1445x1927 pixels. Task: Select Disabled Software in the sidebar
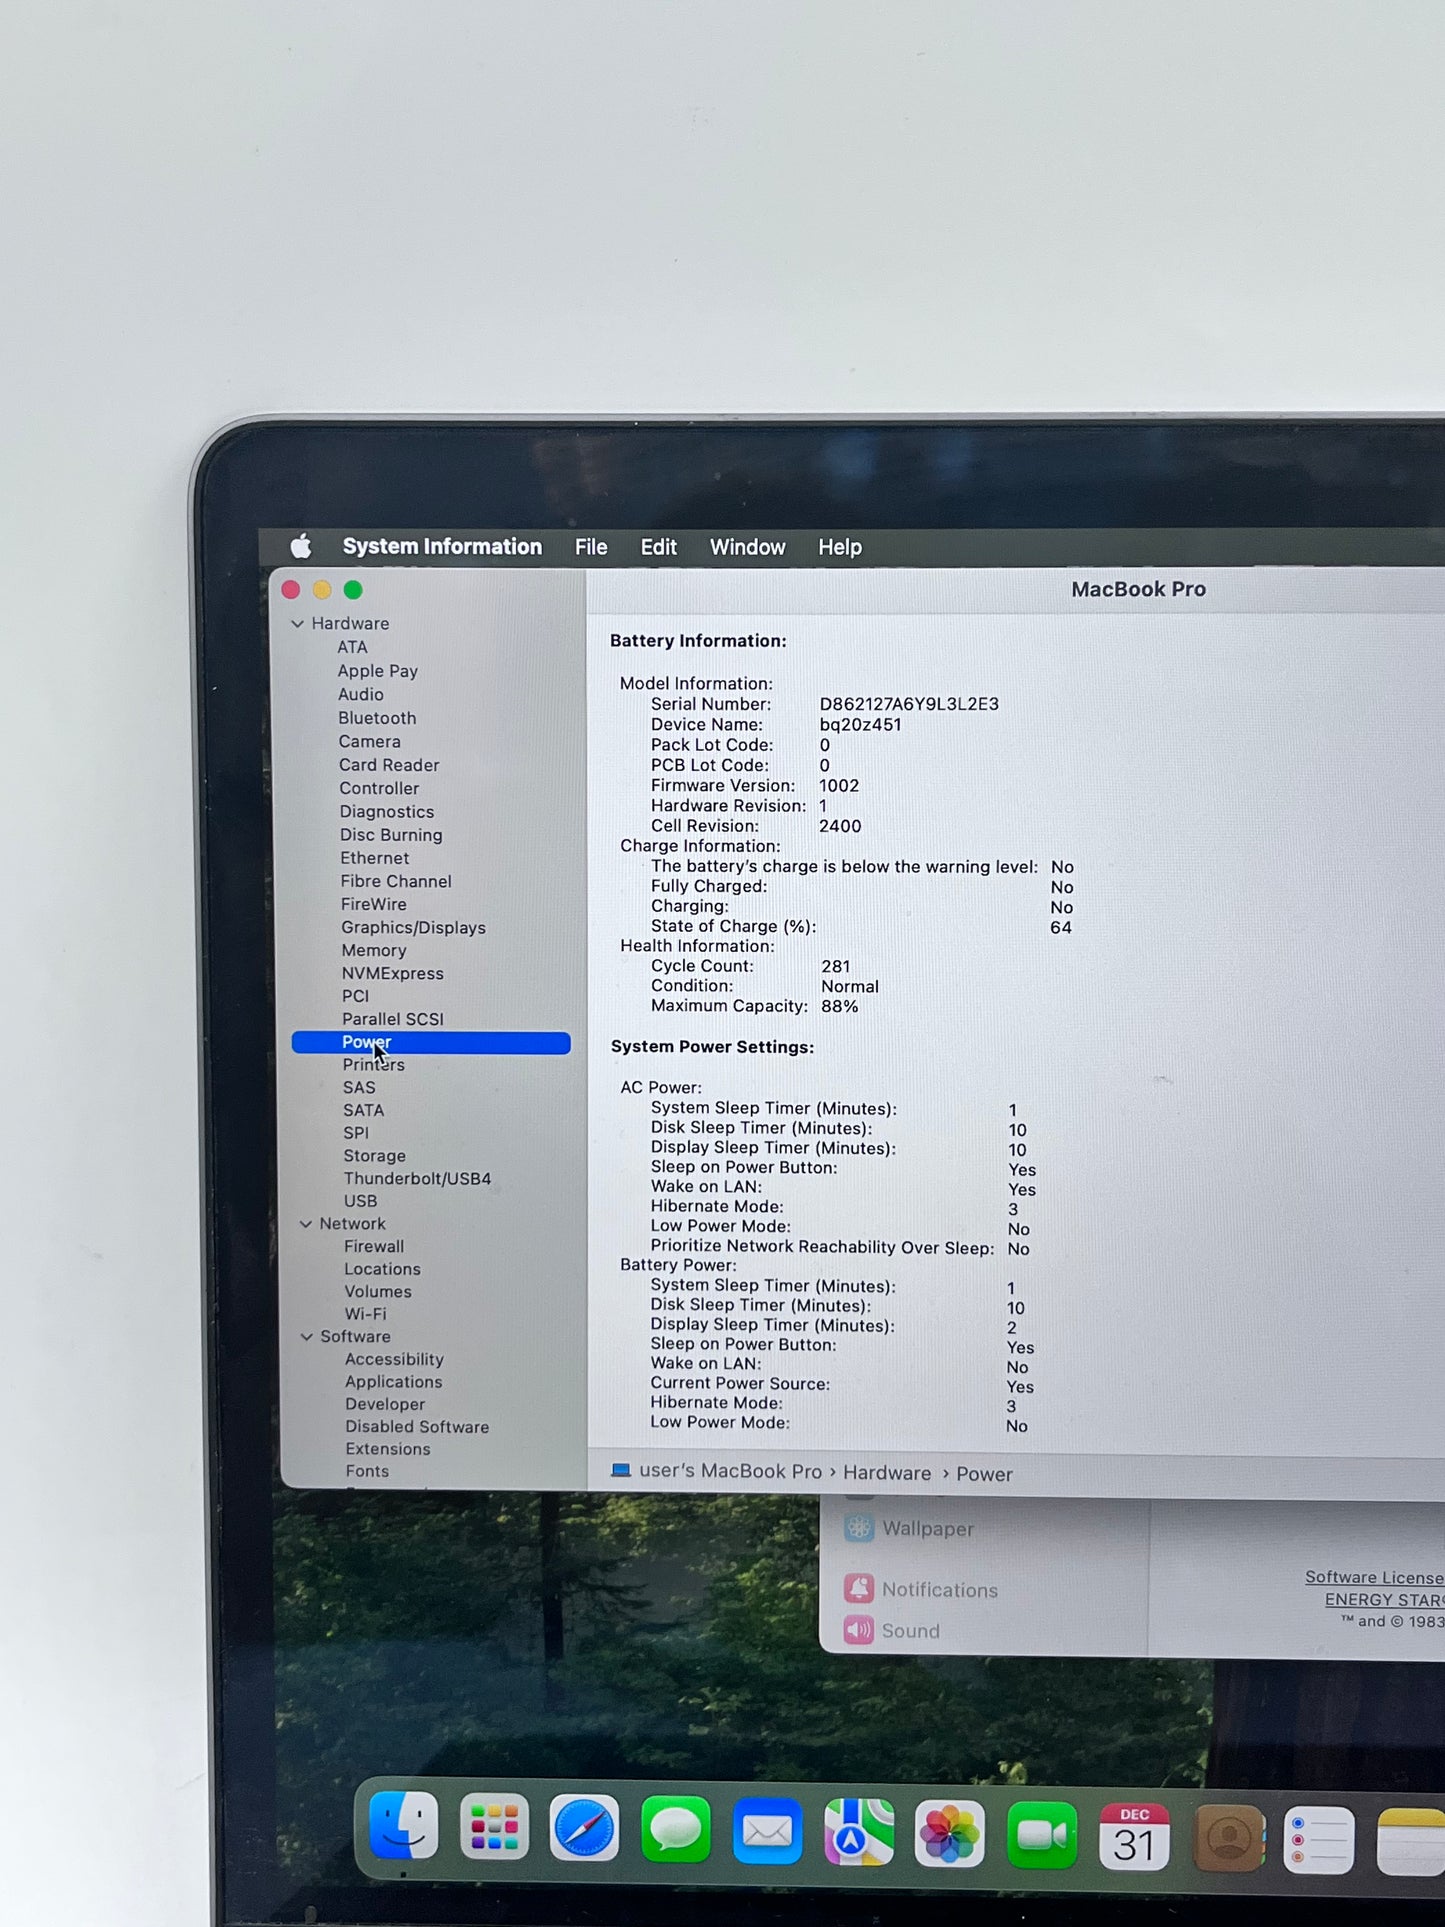coord(417,1427)
